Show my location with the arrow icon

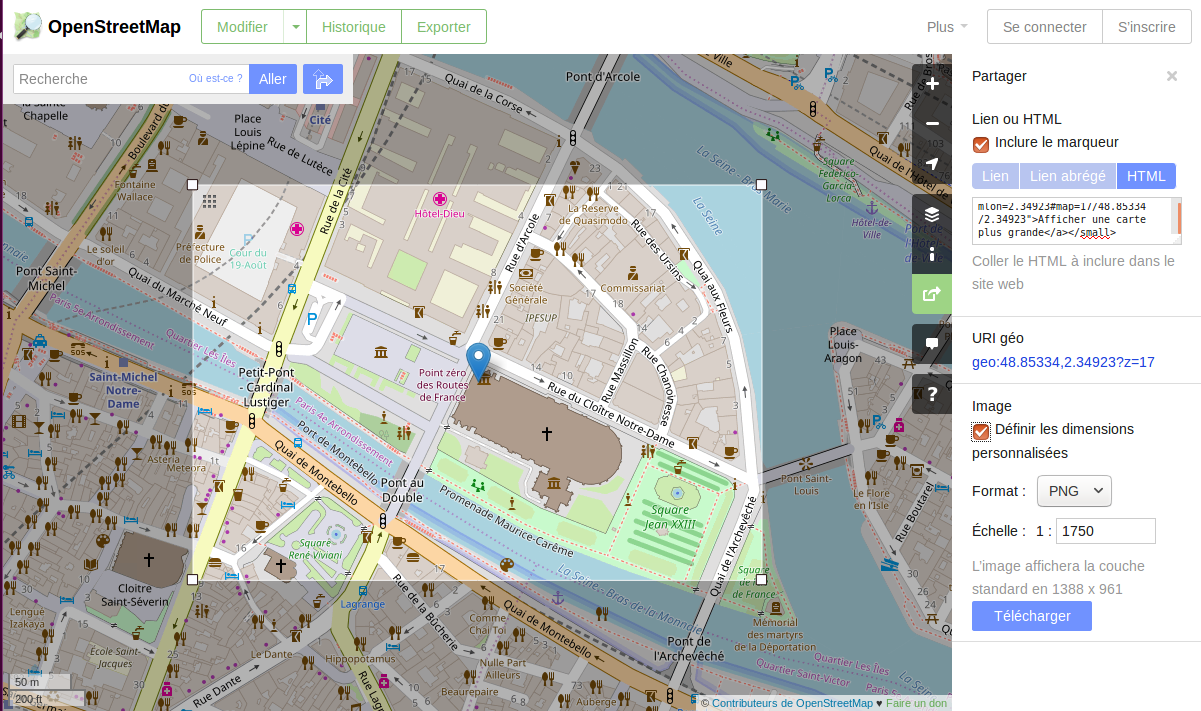[x=932, y=164]
